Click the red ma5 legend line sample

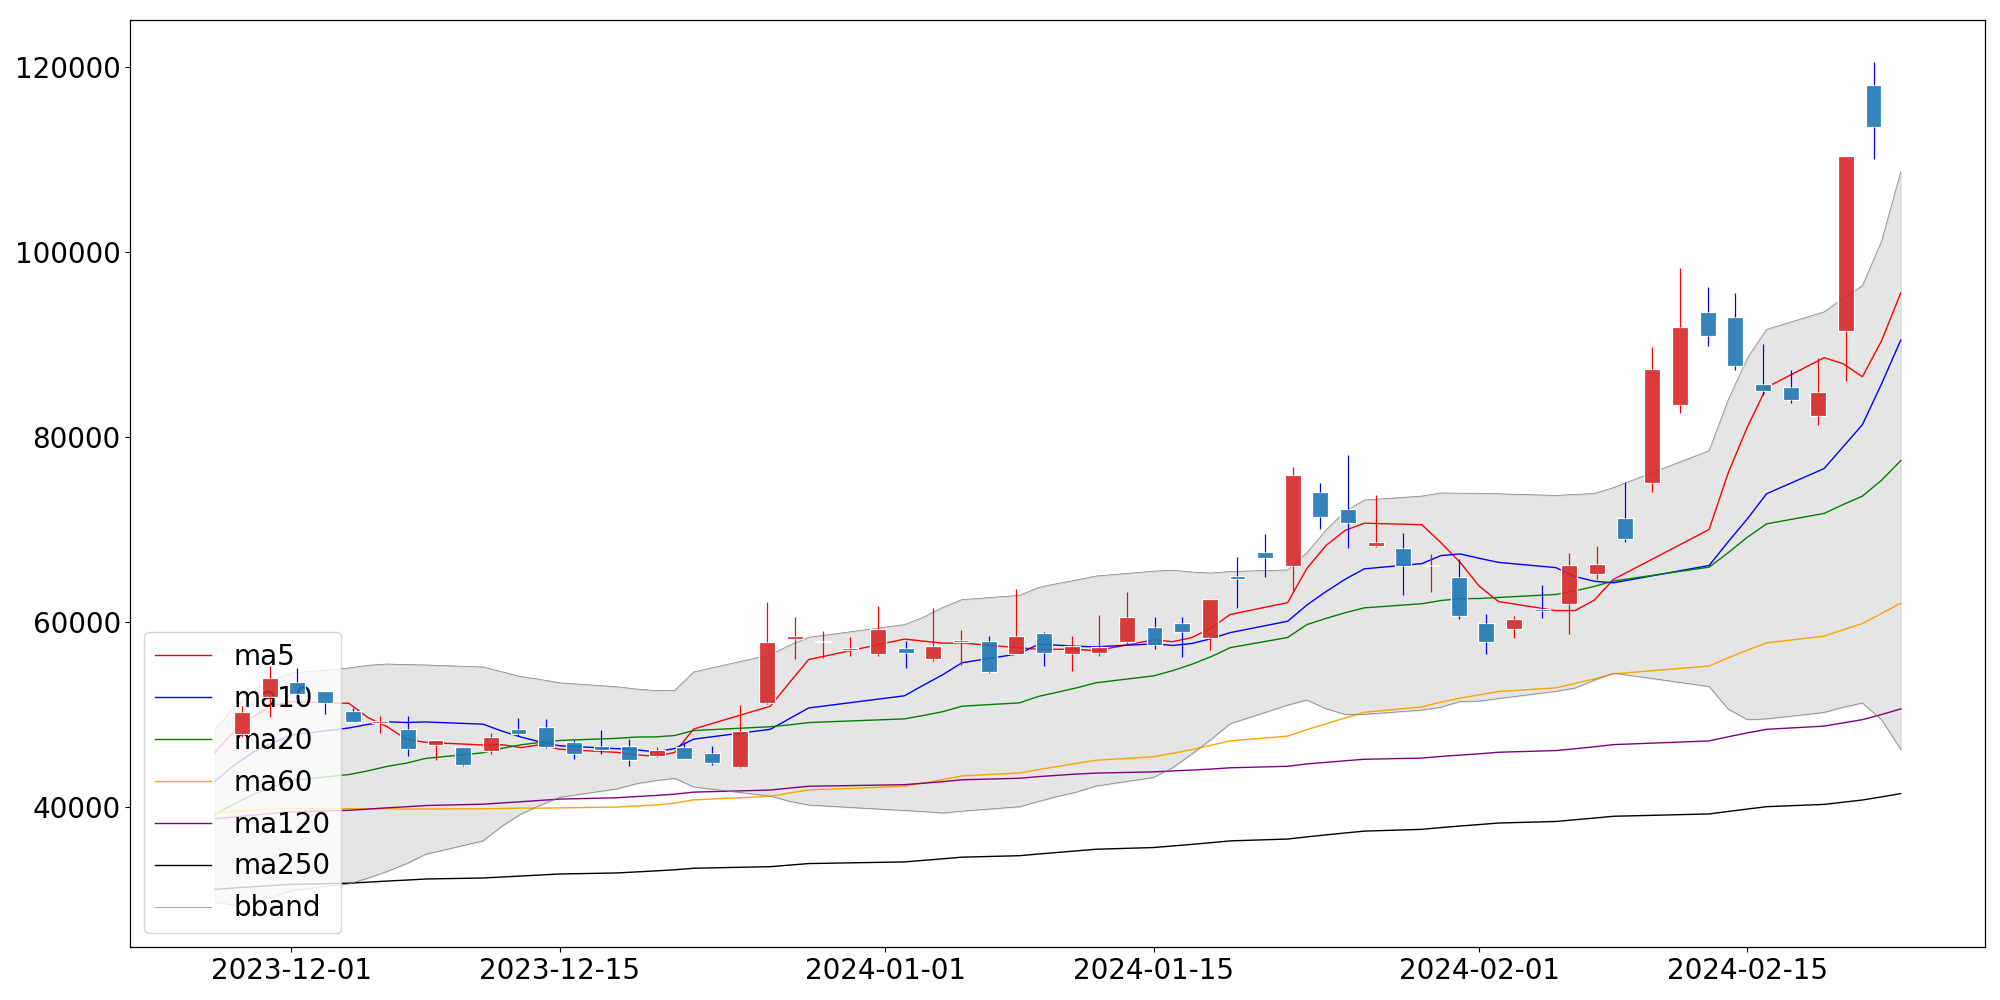pyautogui.click(x=184, y=656)
